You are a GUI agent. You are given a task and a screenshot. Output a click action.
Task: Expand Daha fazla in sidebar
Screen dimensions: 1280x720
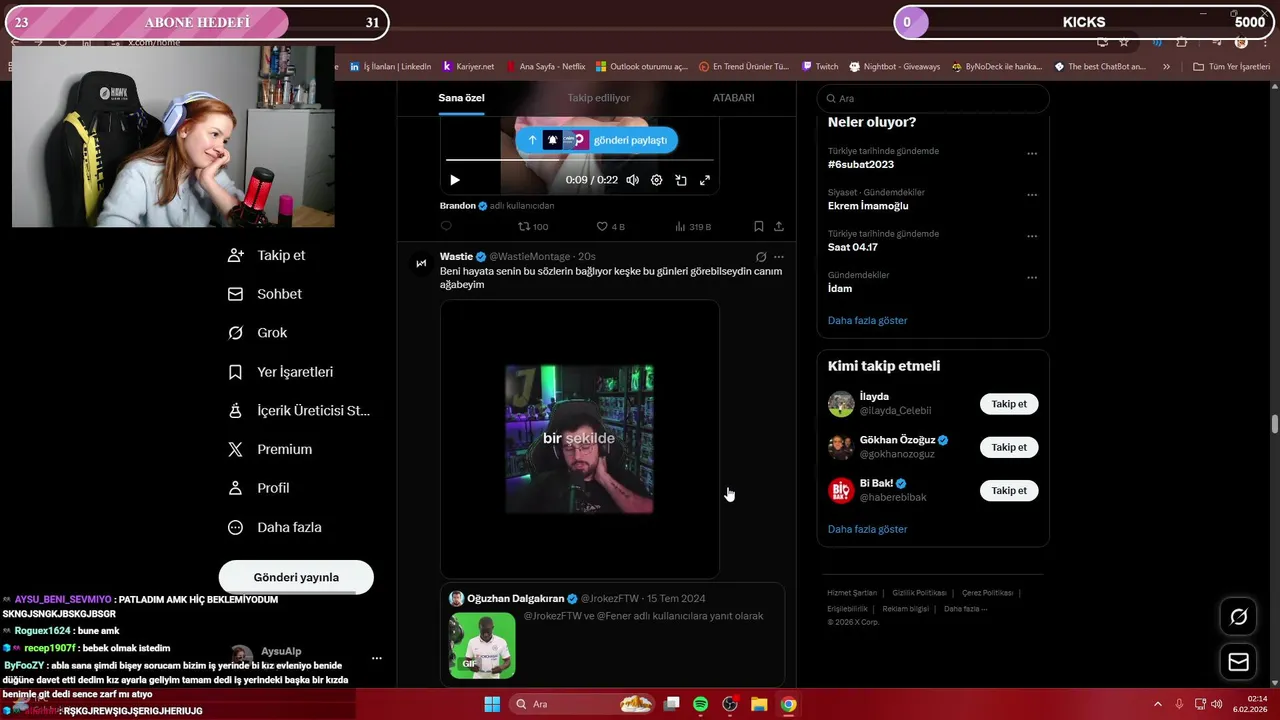pyautogui.click(x=275, y=527)
